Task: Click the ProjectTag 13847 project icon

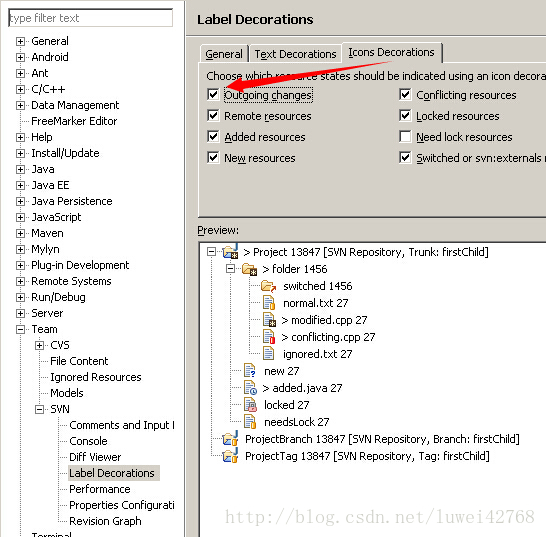Action: (x=230, y=456)
